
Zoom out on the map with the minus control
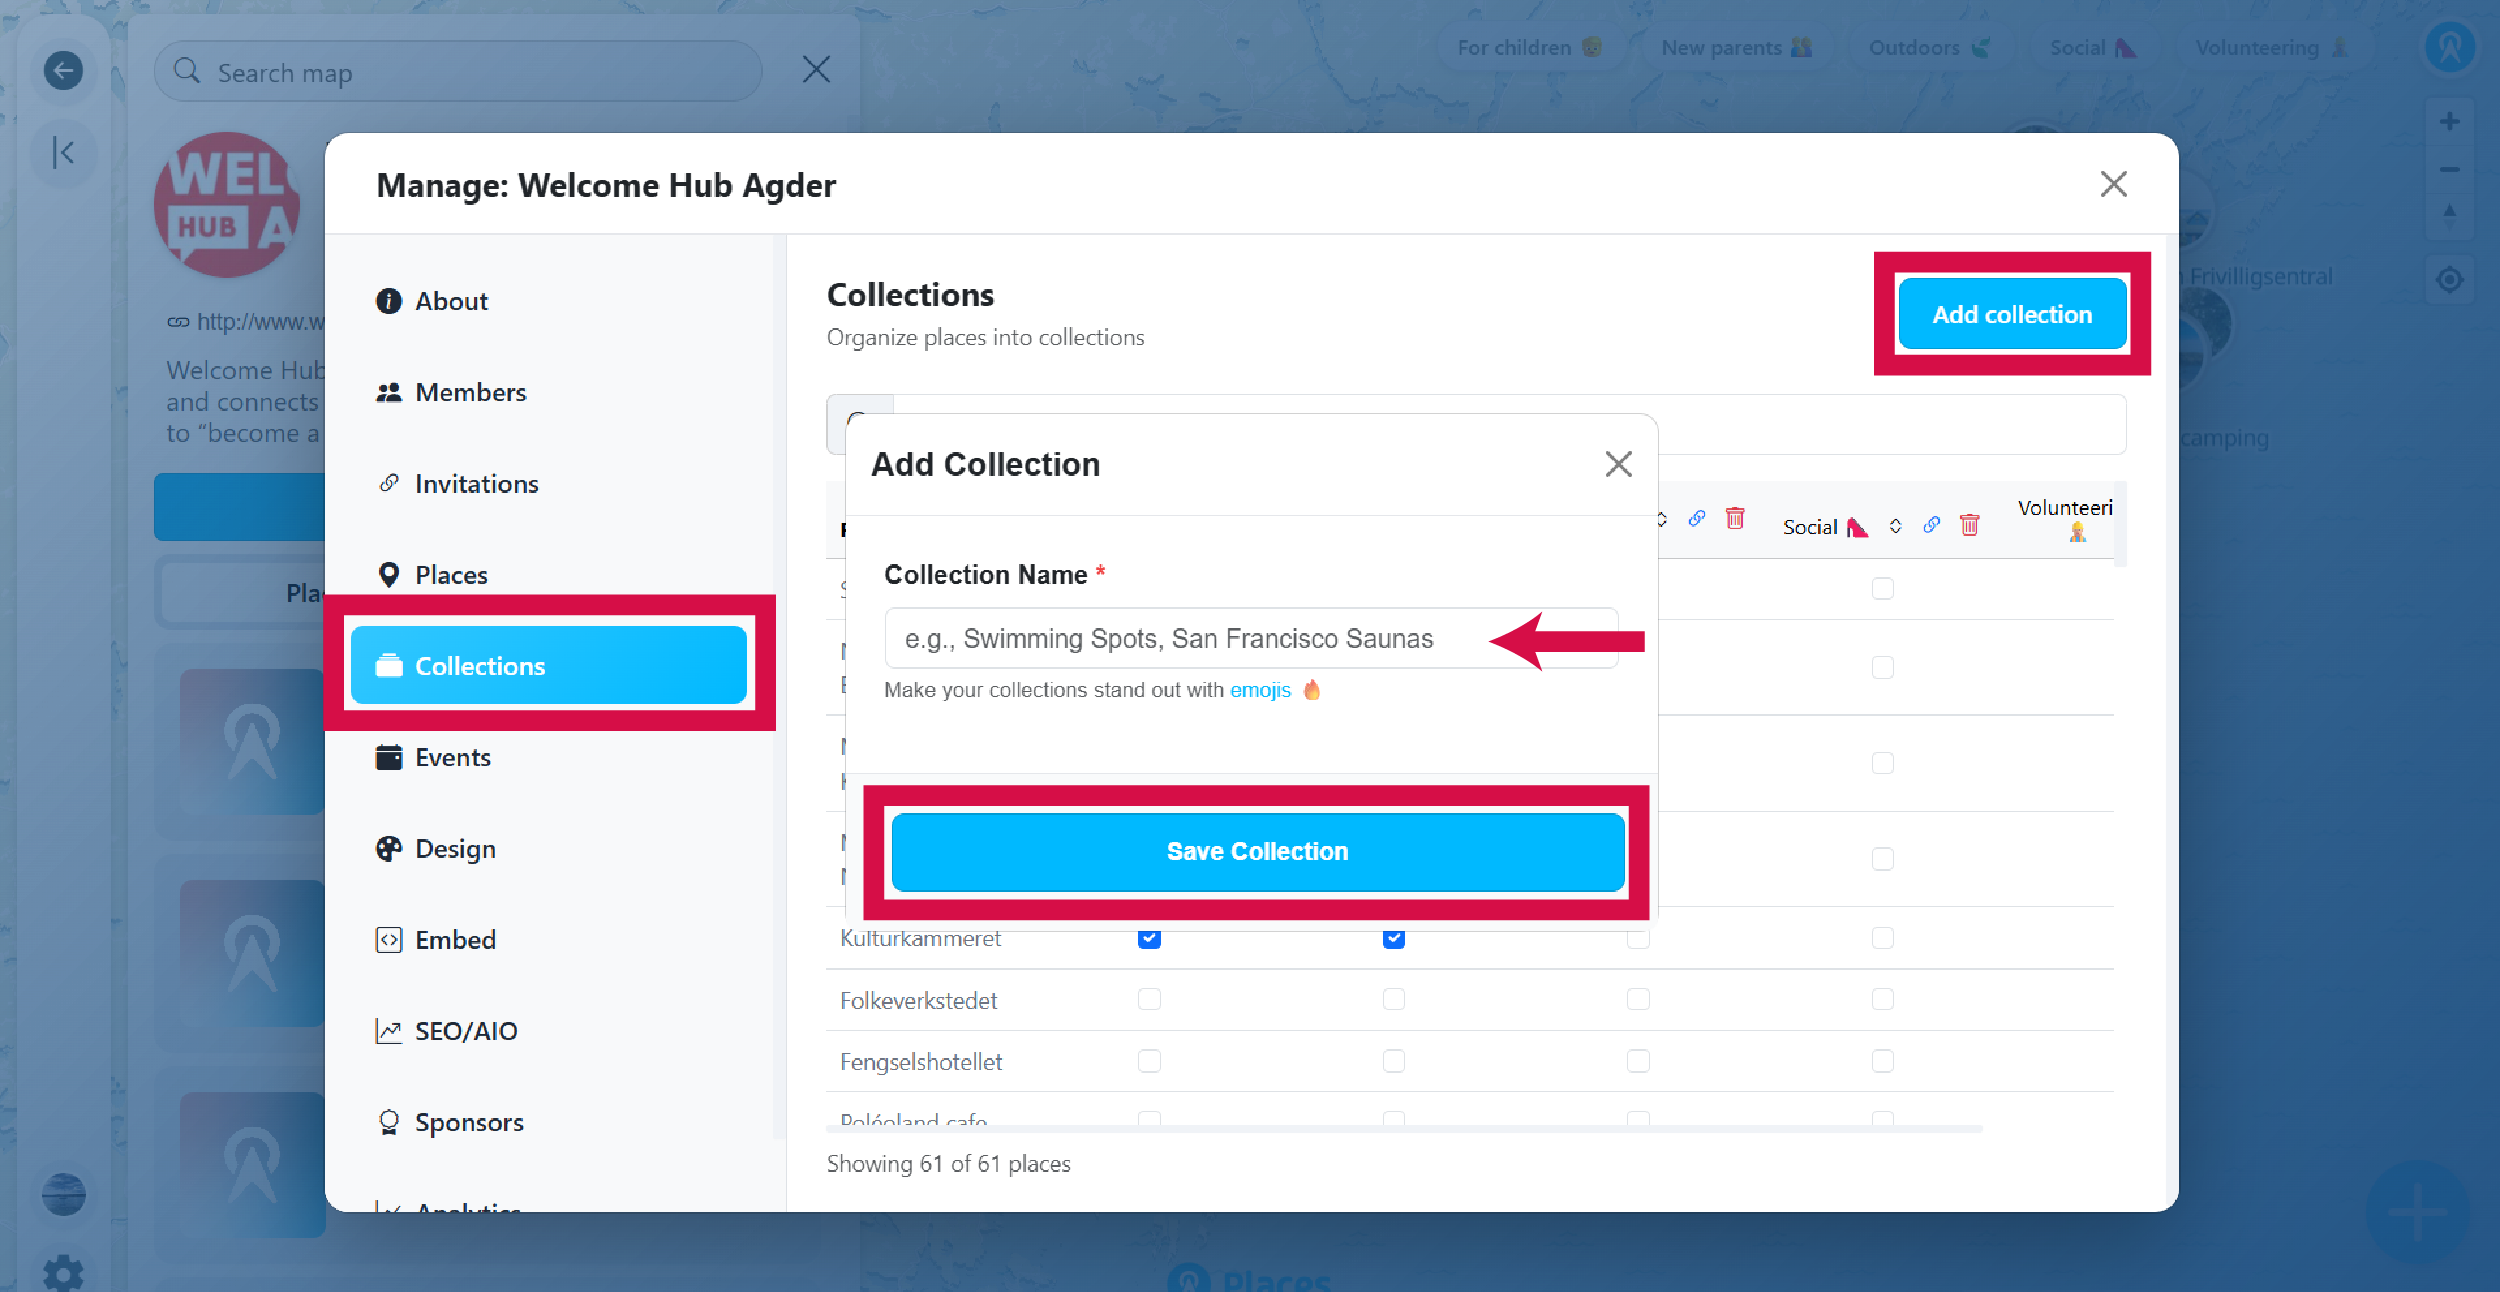coord(2449,169)
